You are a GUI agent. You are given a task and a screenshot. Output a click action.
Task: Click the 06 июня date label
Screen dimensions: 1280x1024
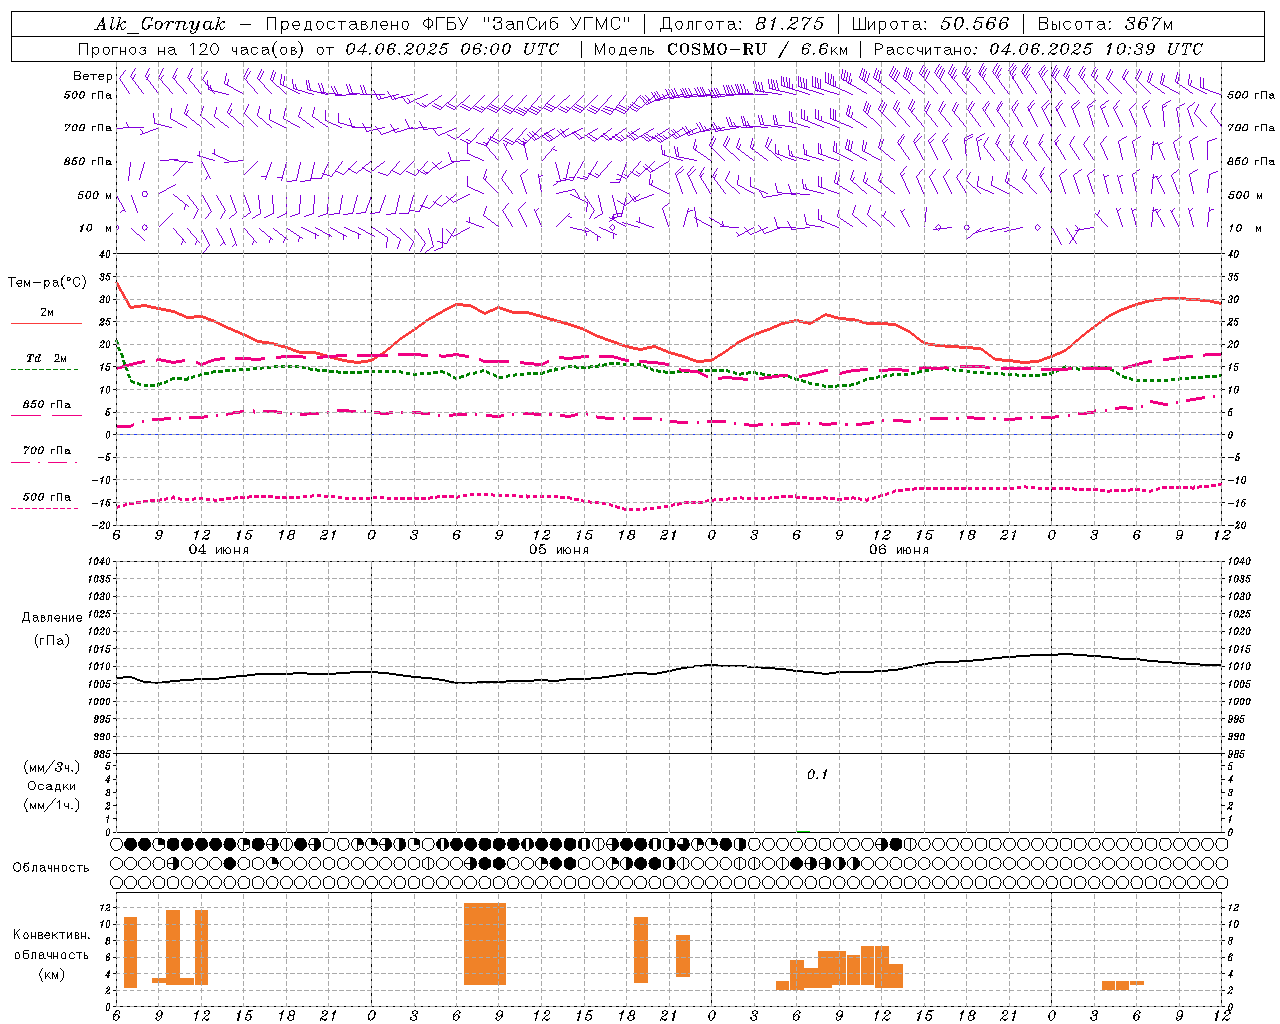click(x=899, y=550)
